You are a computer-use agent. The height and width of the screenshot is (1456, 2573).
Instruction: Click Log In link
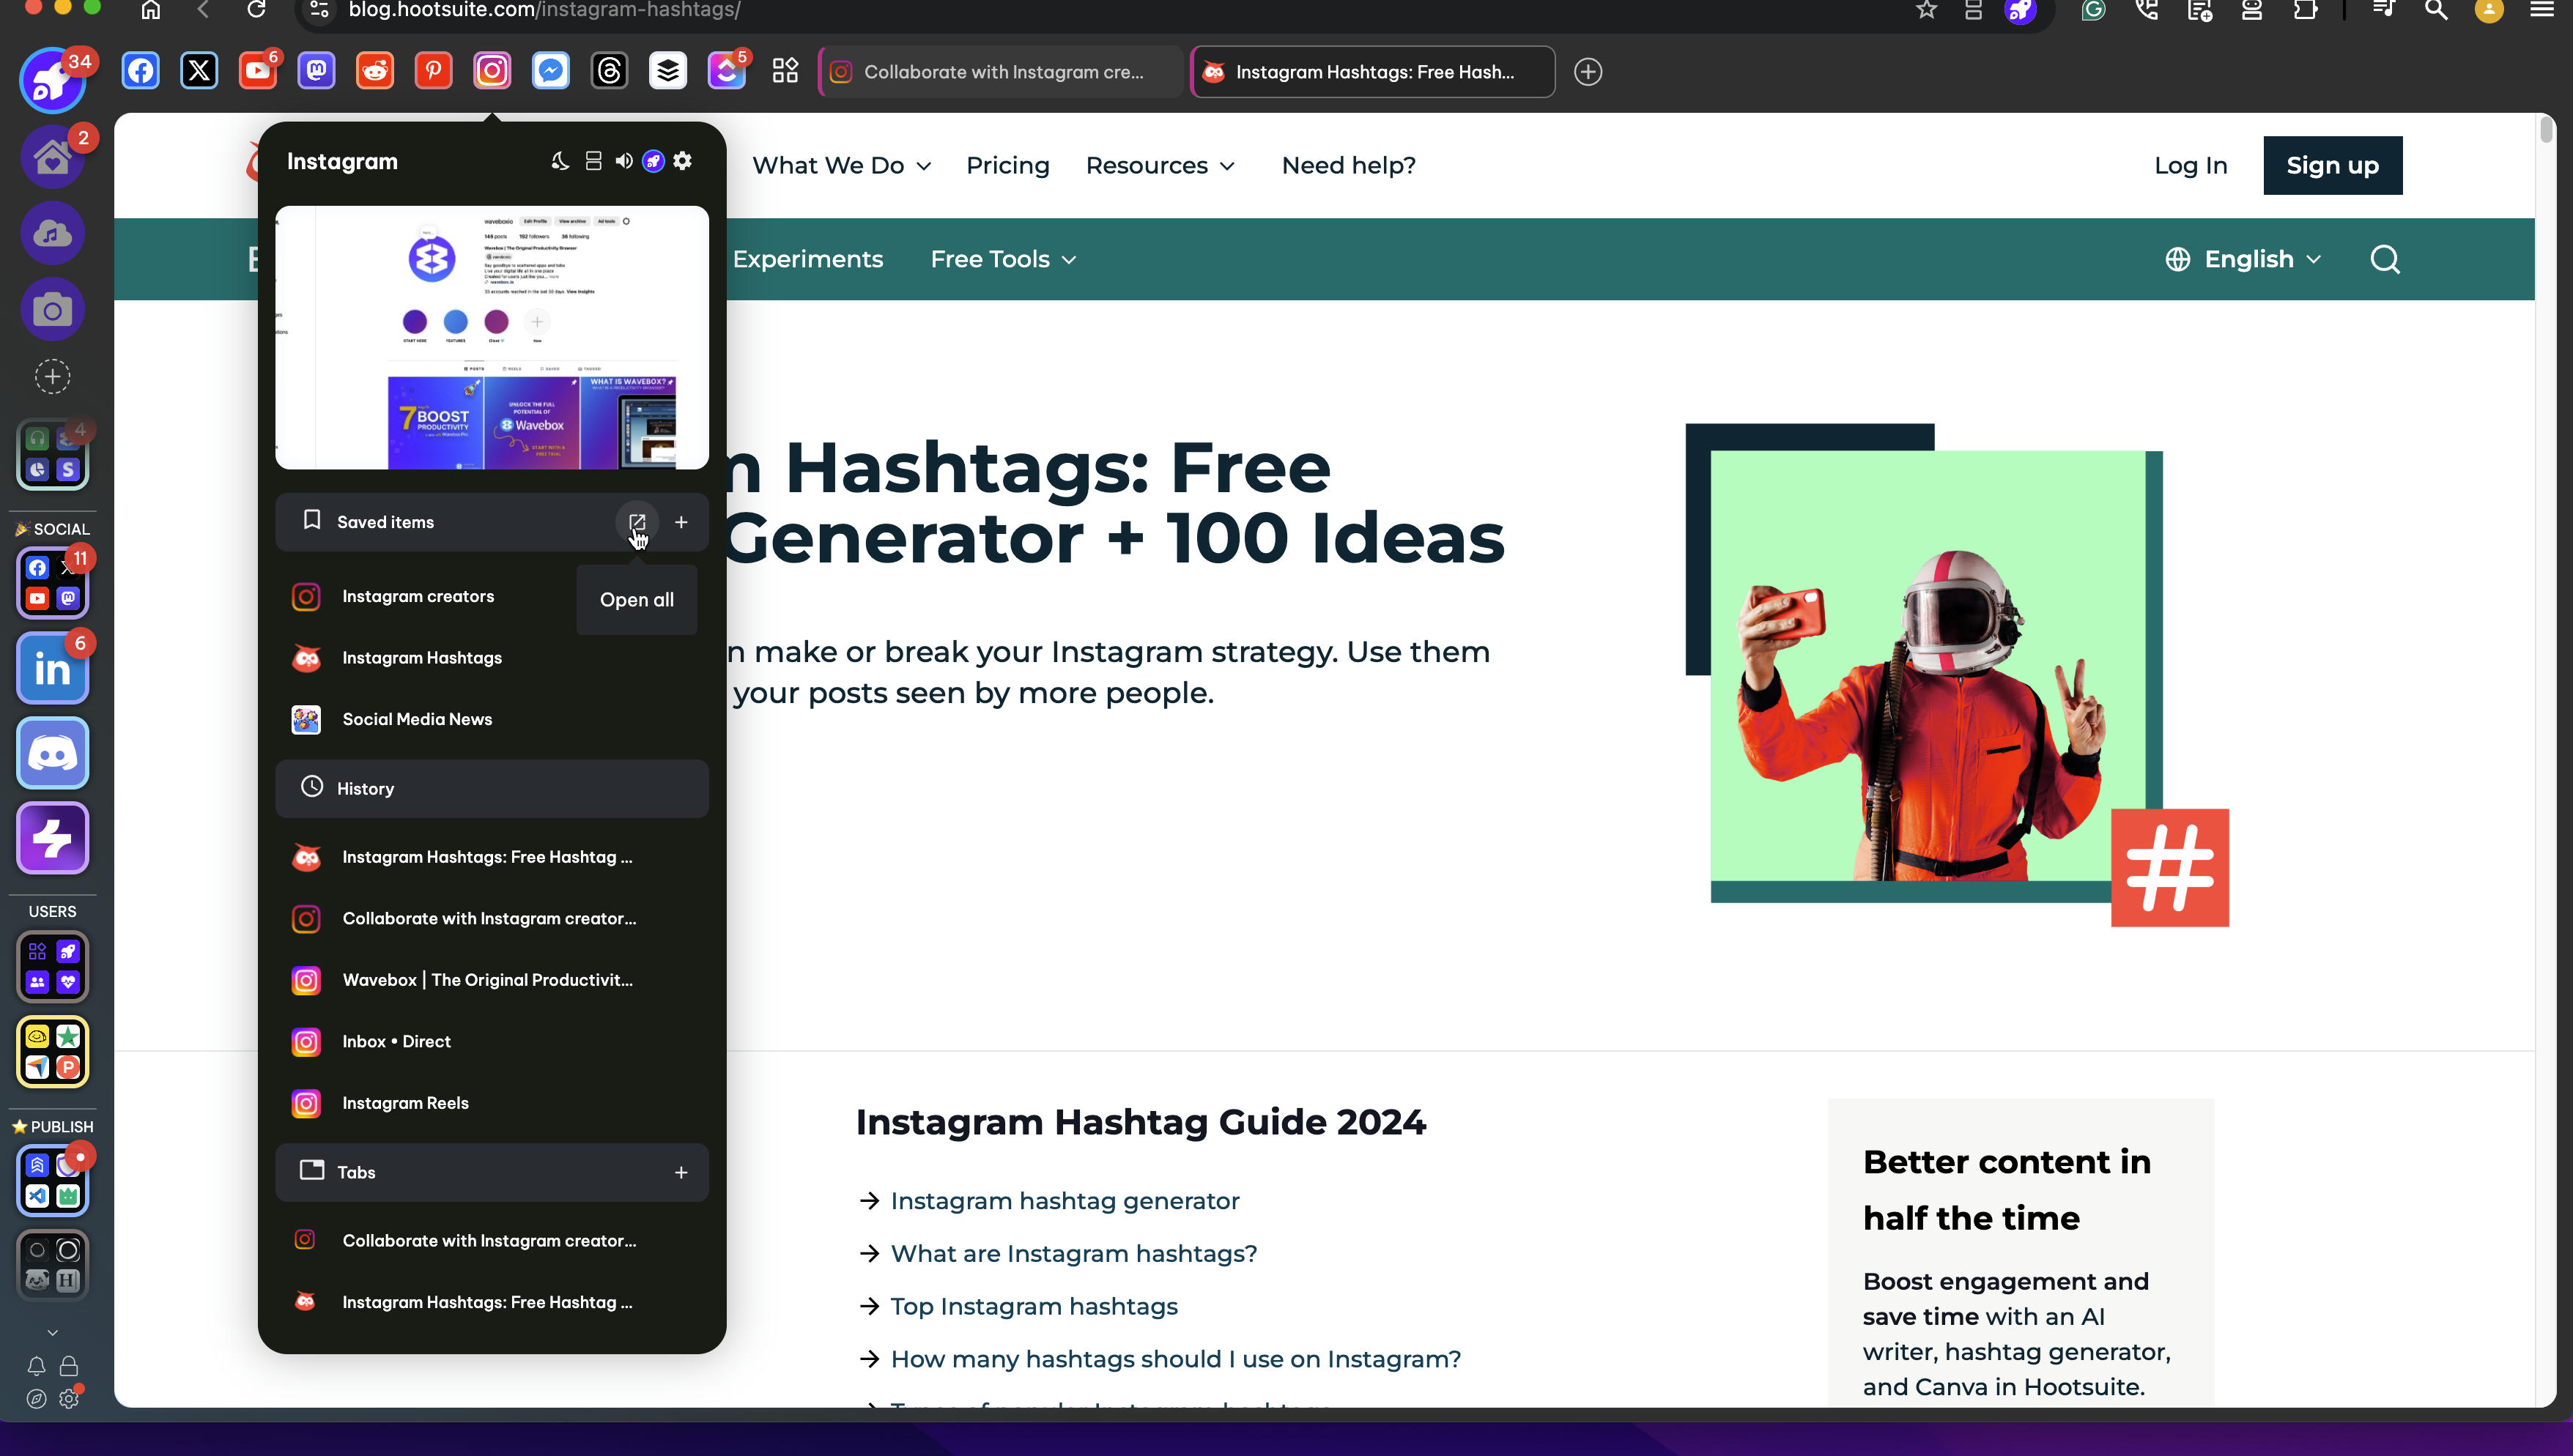[2190, 166]
